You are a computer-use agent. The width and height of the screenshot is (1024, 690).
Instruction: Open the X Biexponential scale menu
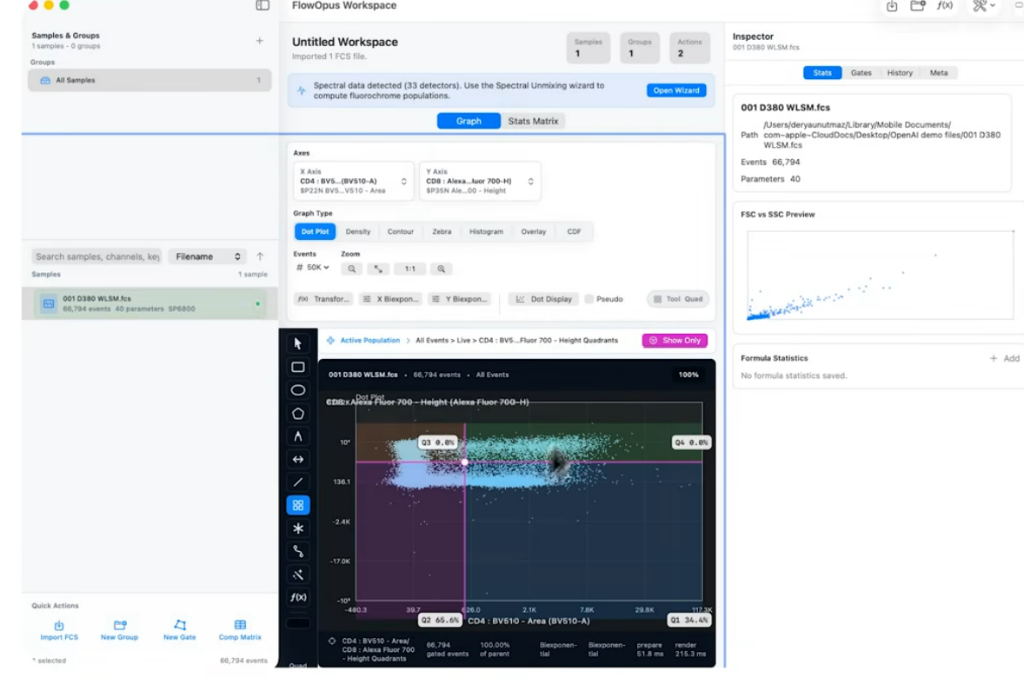click(391, 299)
